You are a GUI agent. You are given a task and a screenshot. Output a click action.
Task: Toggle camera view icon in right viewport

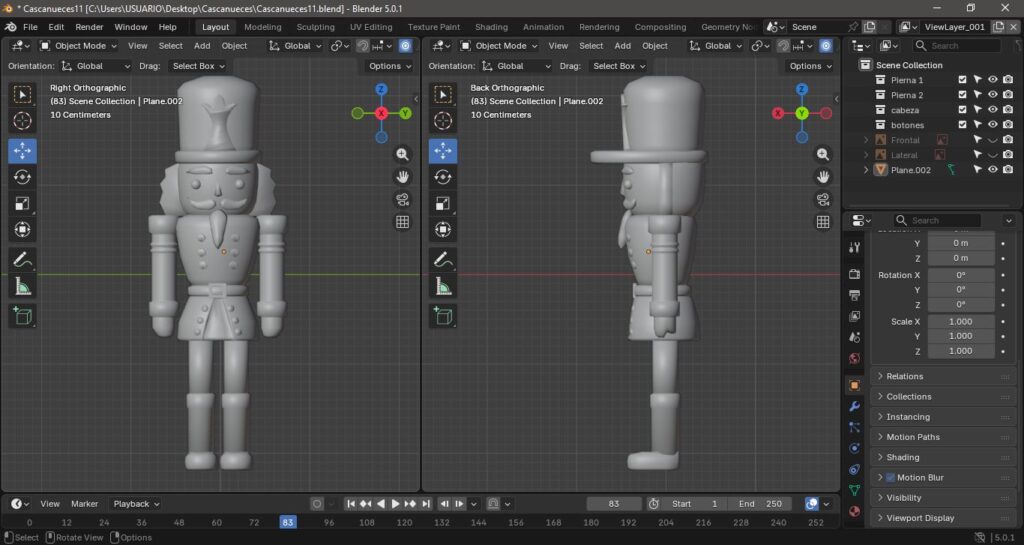[x=823, y=199]
